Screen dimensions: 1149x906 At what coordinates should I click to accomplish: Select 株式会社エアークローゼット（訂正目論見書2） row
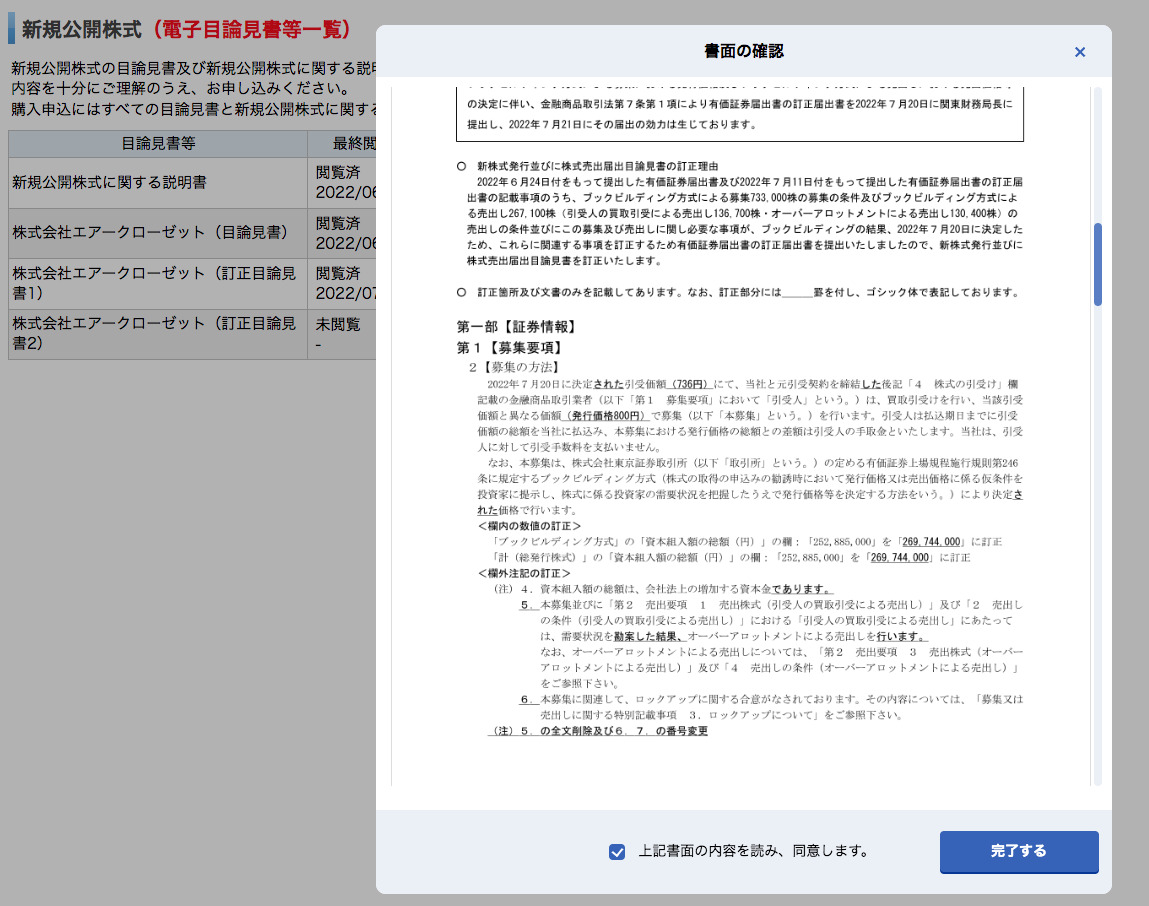pos(154,334)
